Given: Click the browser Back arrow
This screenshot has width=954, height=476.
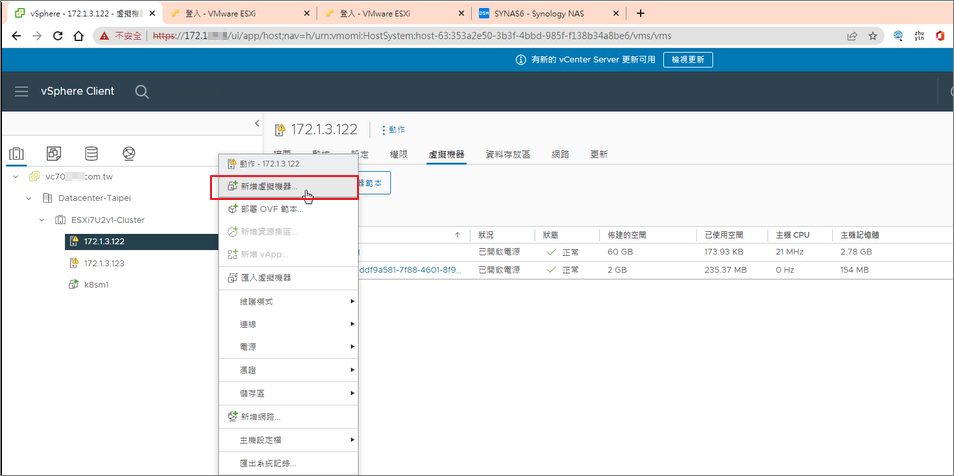Looking at the screenshot, I should (x=16, y=36).
